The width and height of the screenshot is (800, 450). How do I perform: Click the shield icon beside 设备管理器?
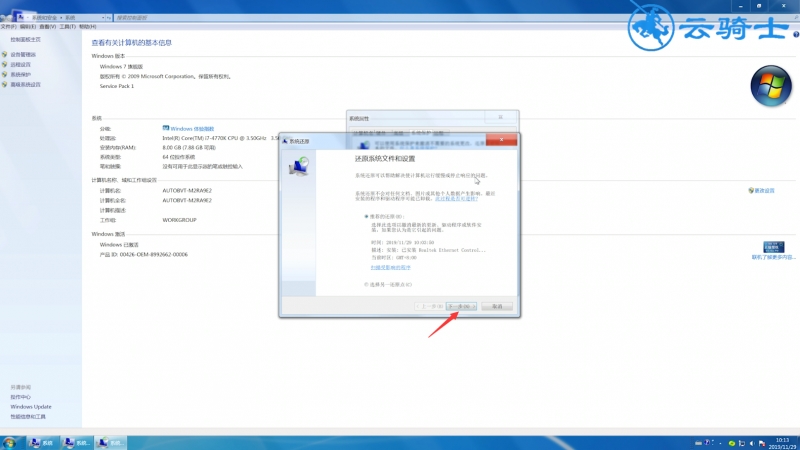[5, 55]
